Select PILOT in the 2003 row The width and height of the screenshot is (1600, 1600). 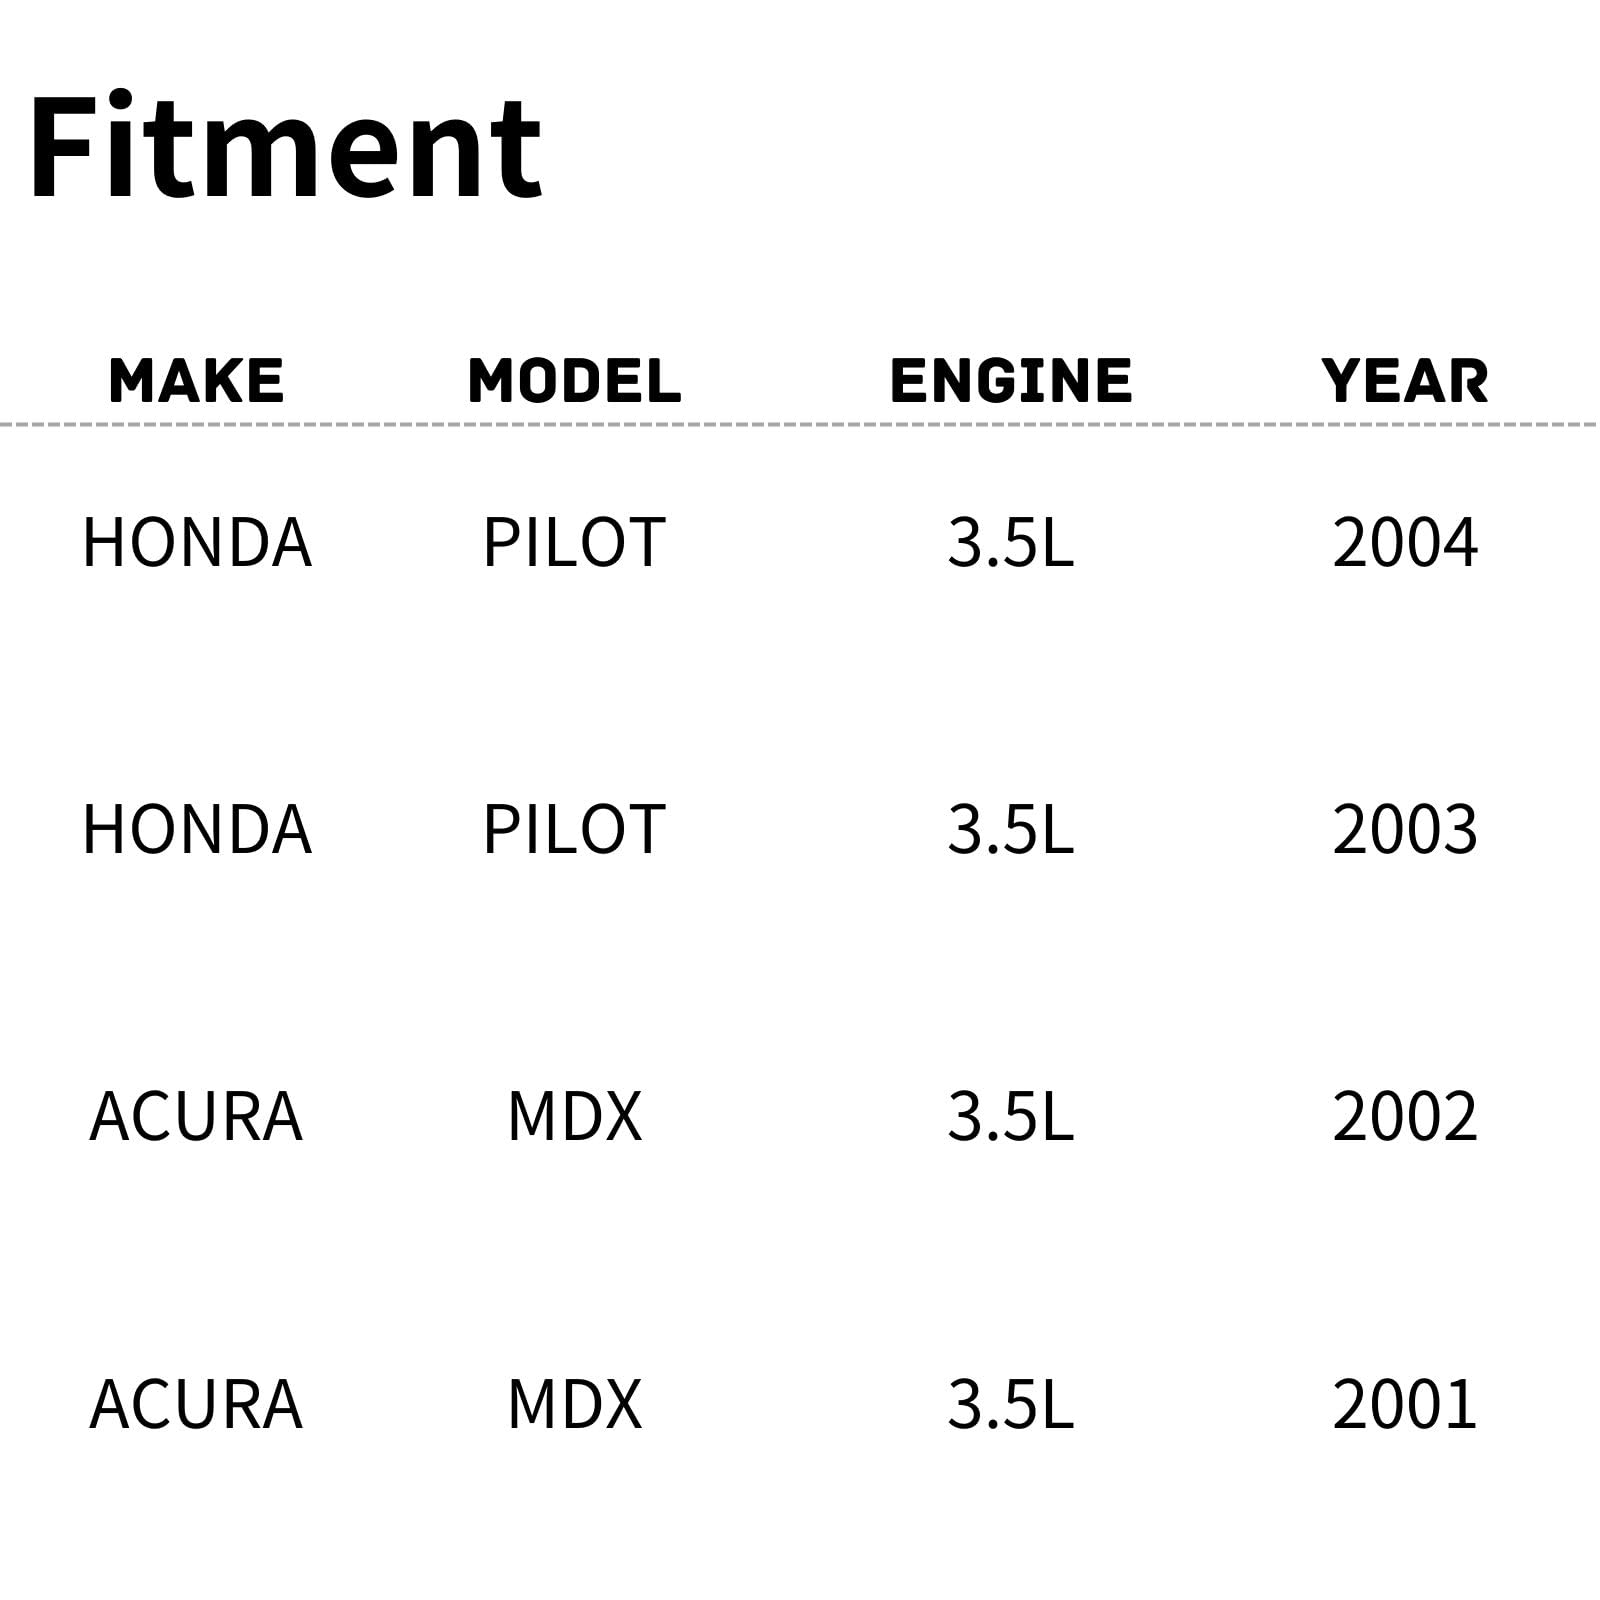tap(574, 830)
